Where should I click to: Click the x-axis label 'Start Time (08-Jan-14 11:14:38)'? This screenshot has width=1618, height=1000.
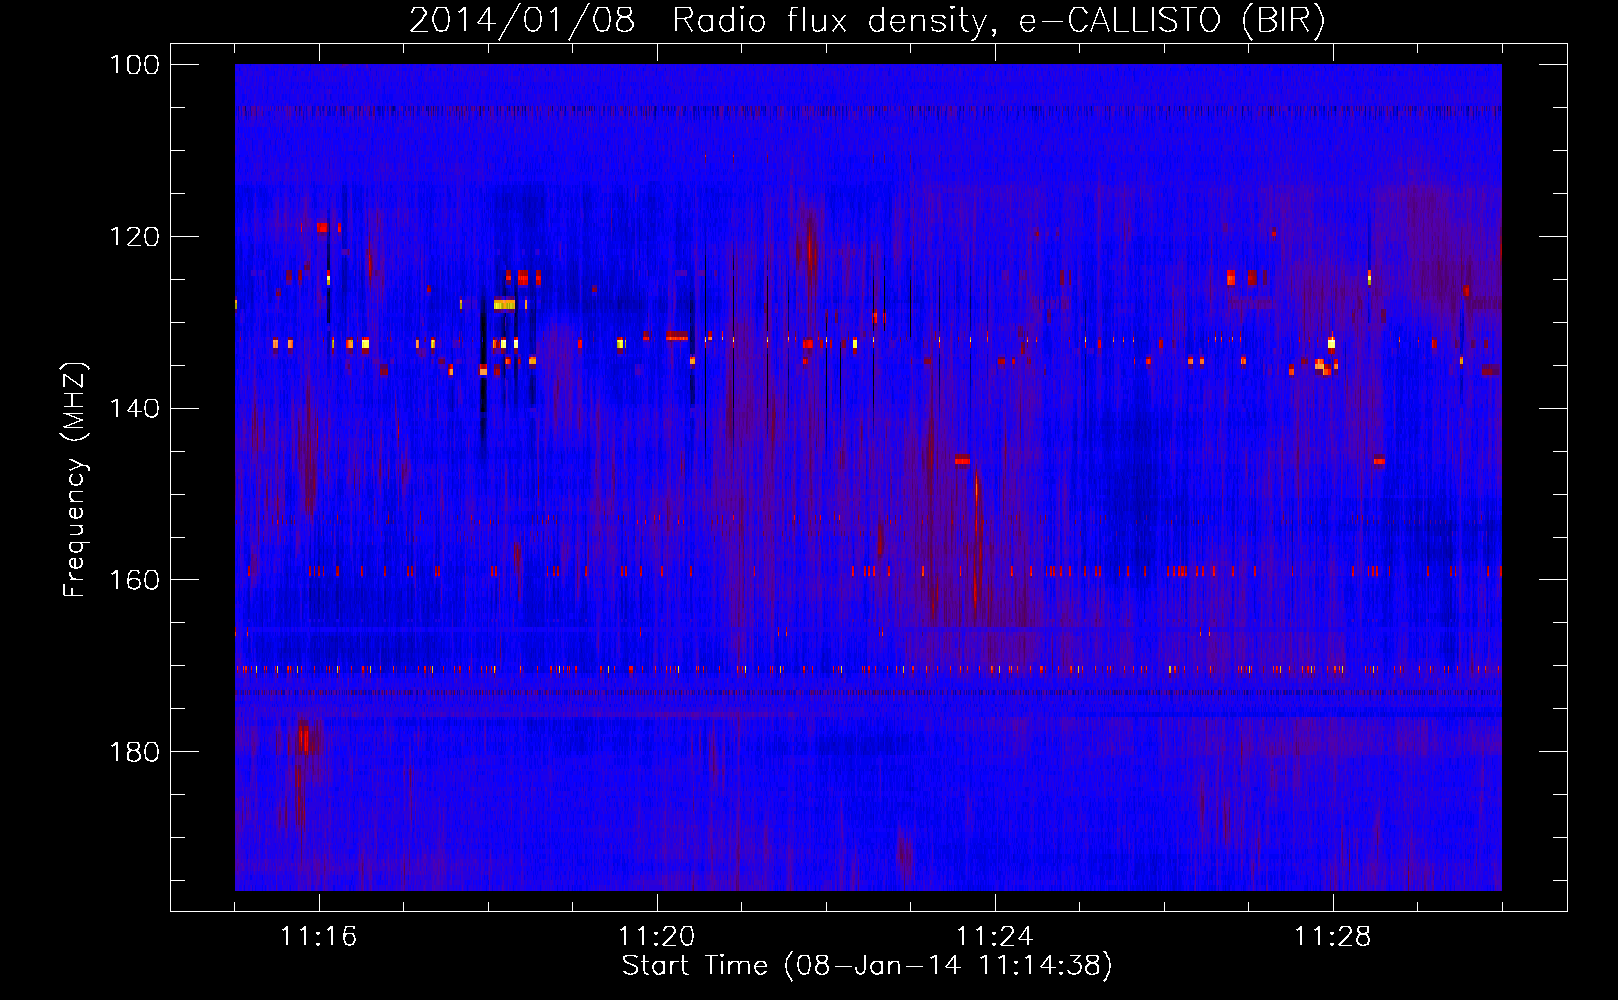pyautogui.click(x=867, y=966)
